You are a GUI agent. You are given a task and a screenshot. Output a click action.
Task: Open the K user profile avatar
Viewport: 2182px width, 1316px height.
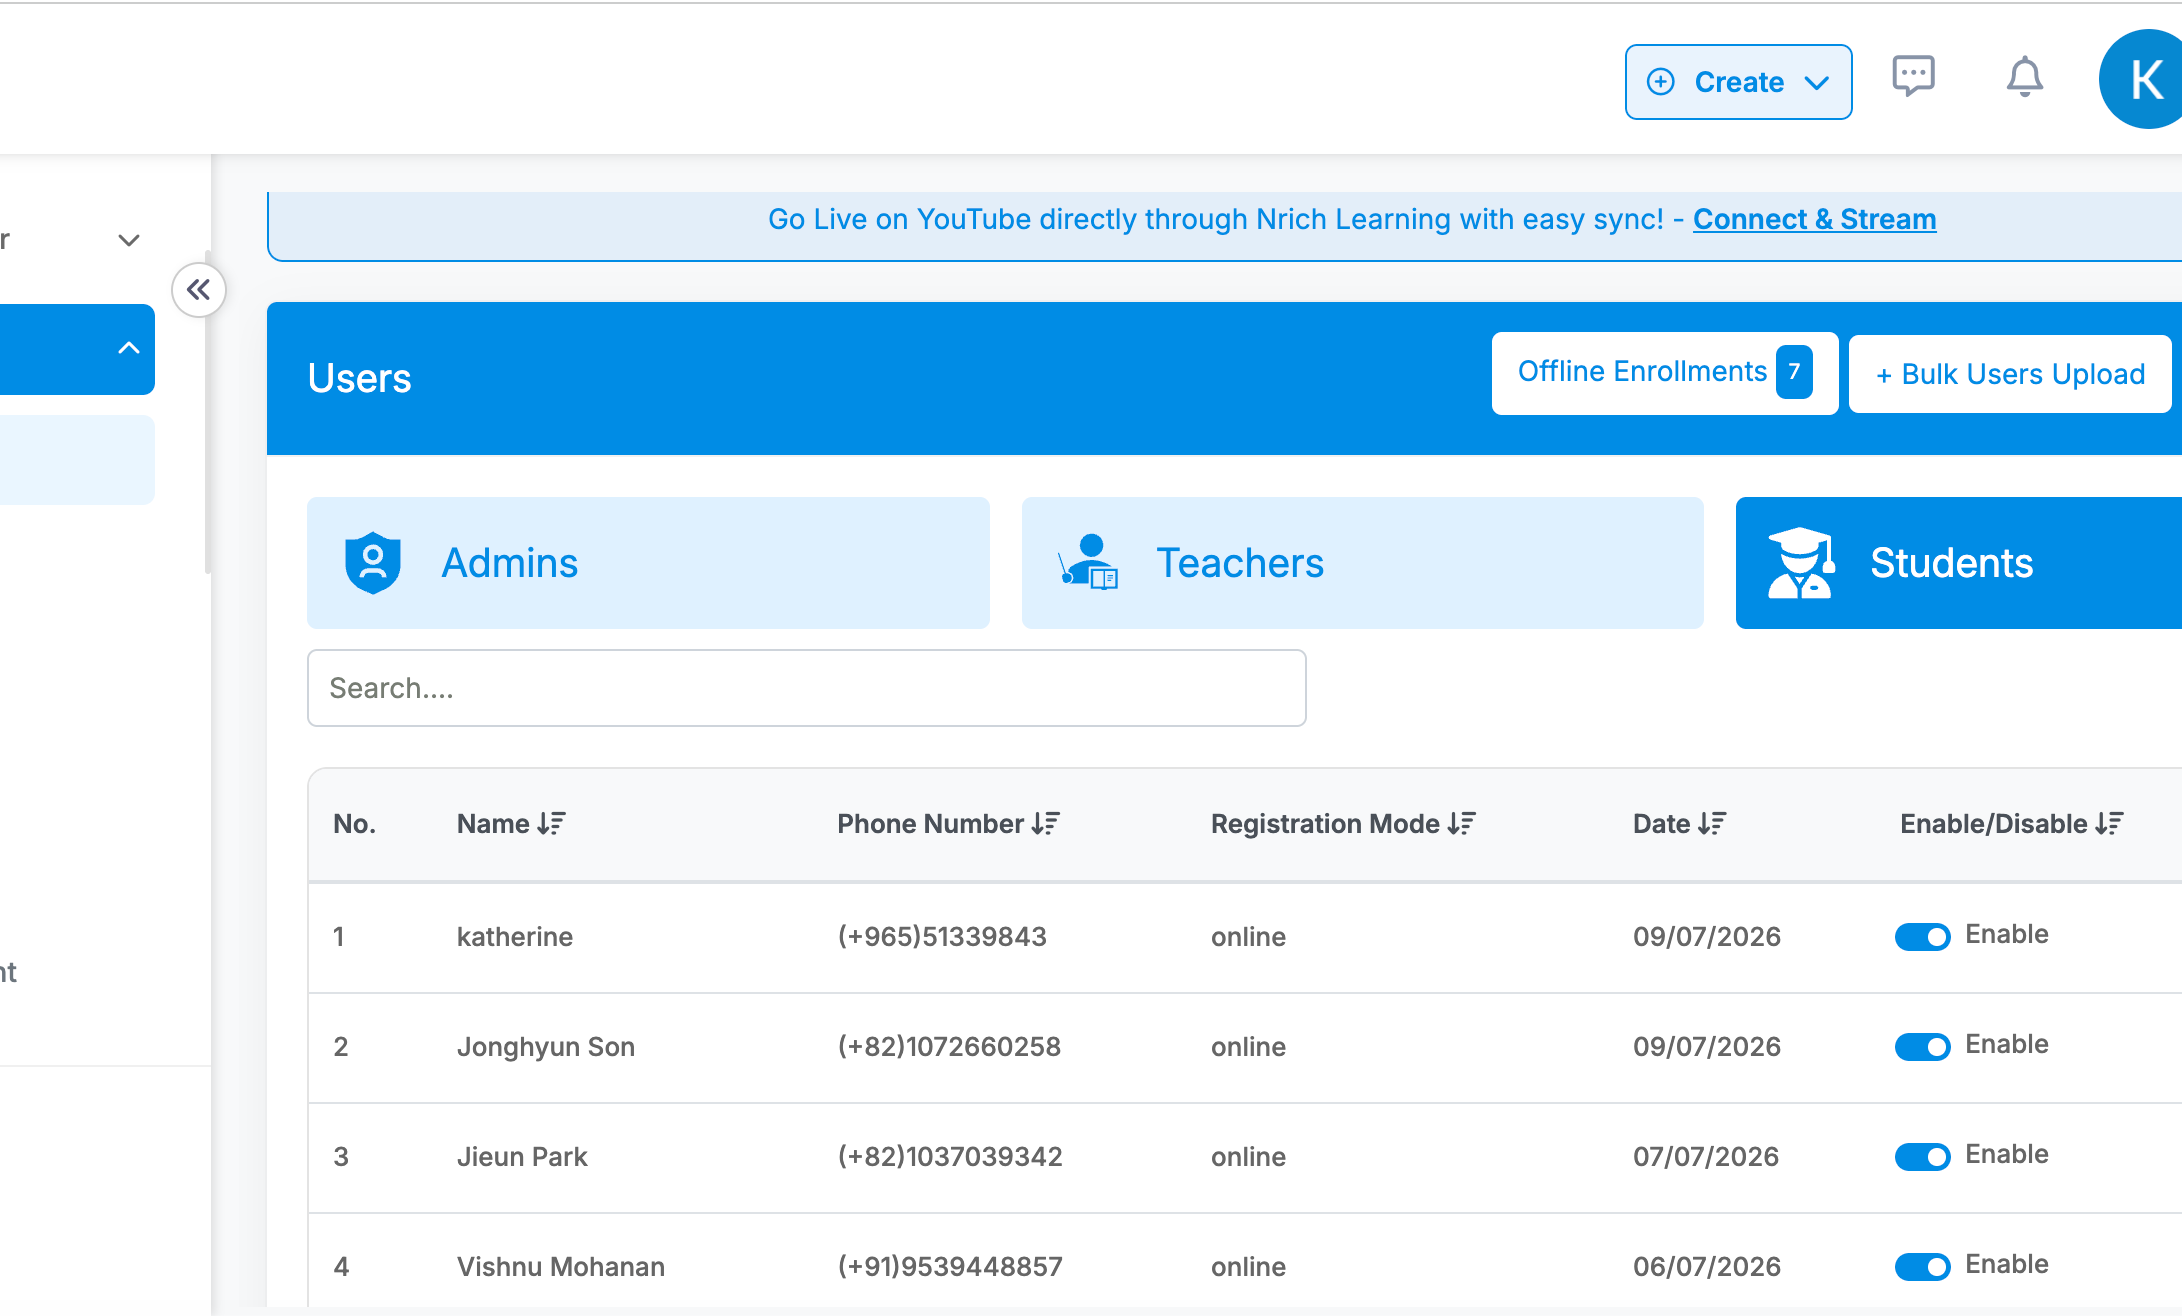[2142, 79]
